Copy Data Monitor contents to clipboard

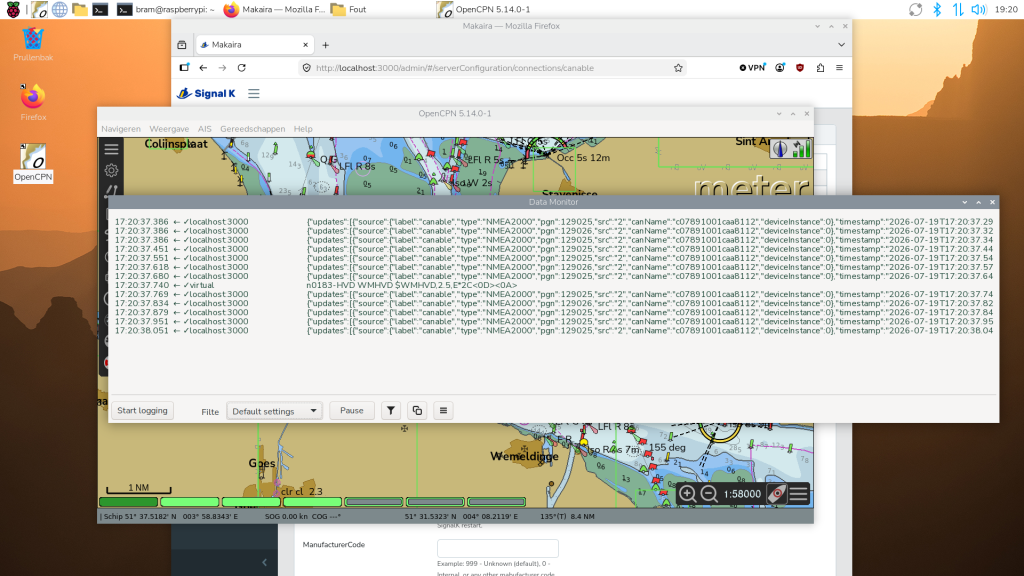(x=417, y=411)
